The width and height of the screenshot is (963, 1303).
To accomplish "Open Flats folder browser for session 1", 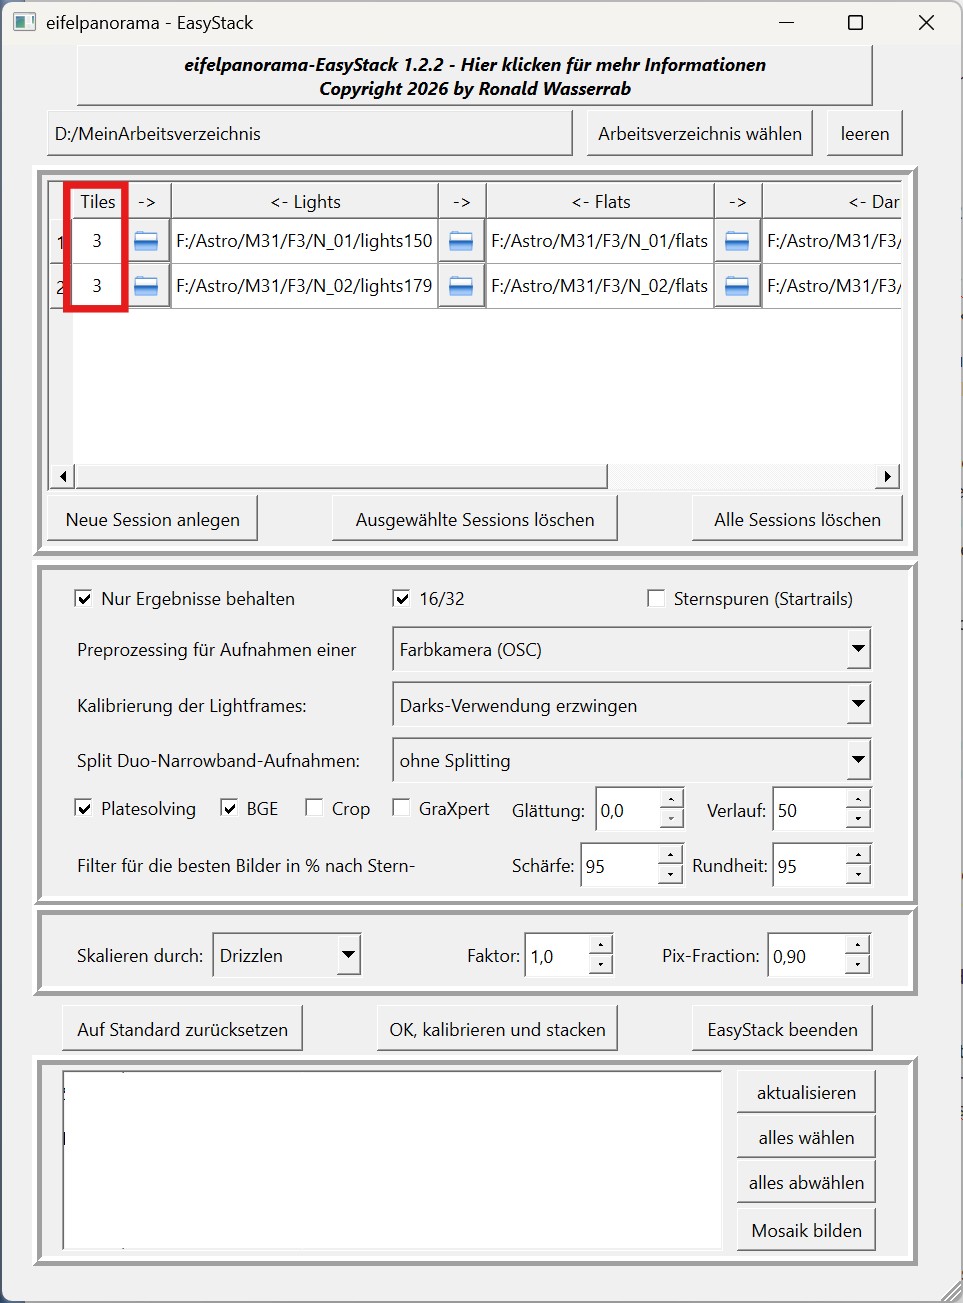I will point(461,241).
